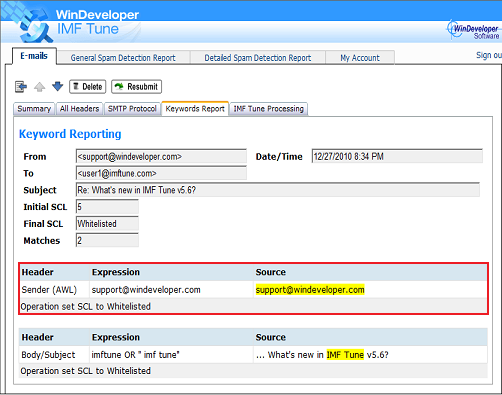Image resolution: width=502 pixels, height=395 pixels.
Task: Click the 'Initial SCL' label
Action: click(x=45, y=207)
